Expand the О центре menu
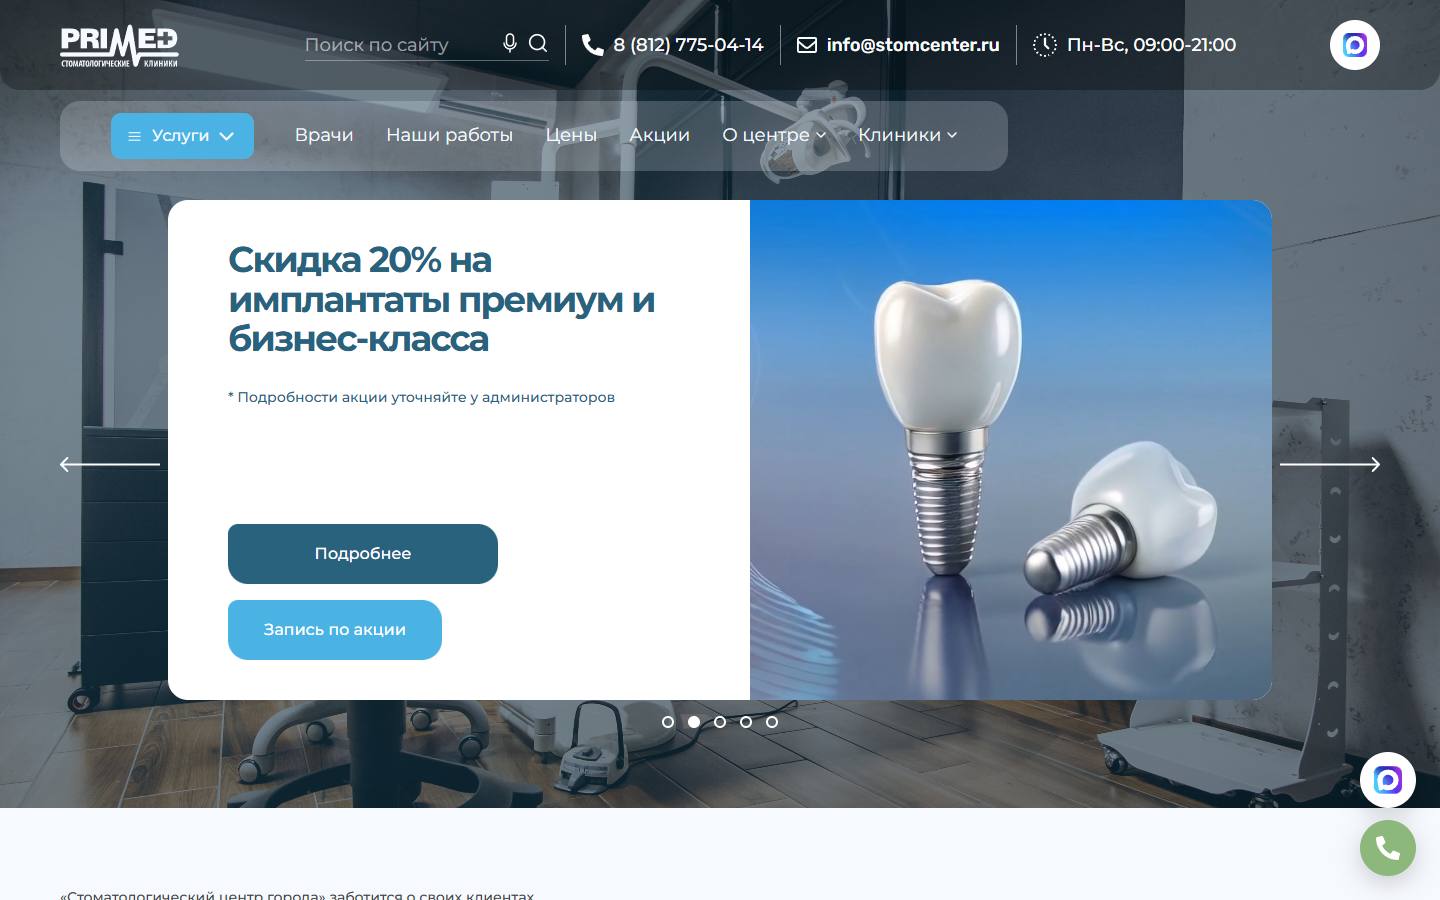Screen dimensions: 1440x900 coord(775,135)
